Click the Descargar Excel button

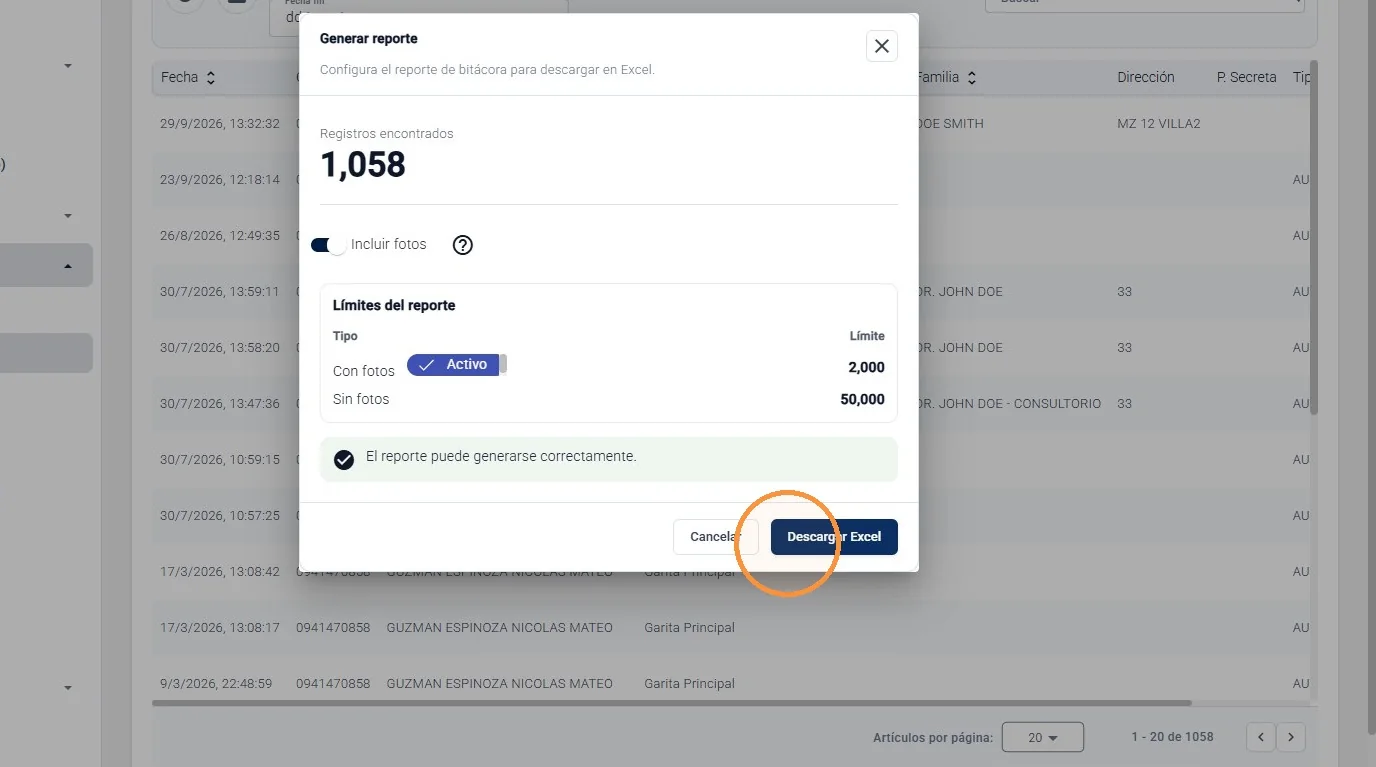[x=834, y=537]
